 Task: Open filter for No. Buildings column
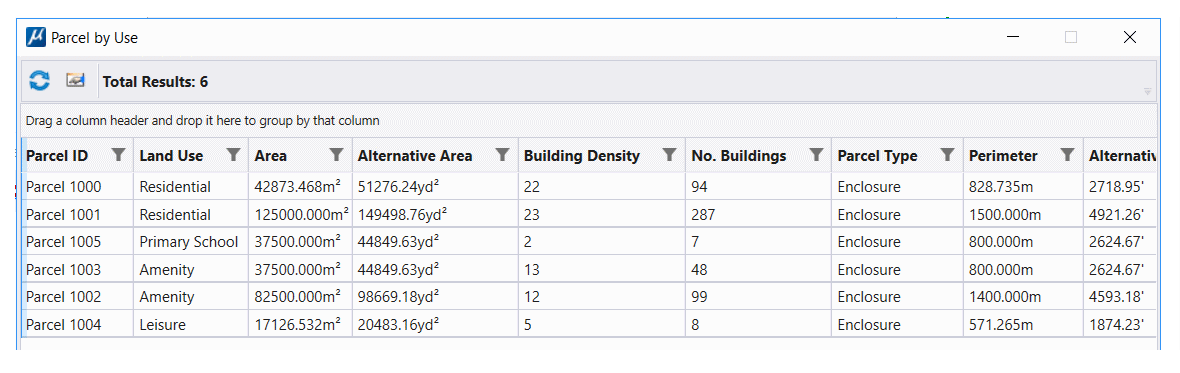pos(816,155)
